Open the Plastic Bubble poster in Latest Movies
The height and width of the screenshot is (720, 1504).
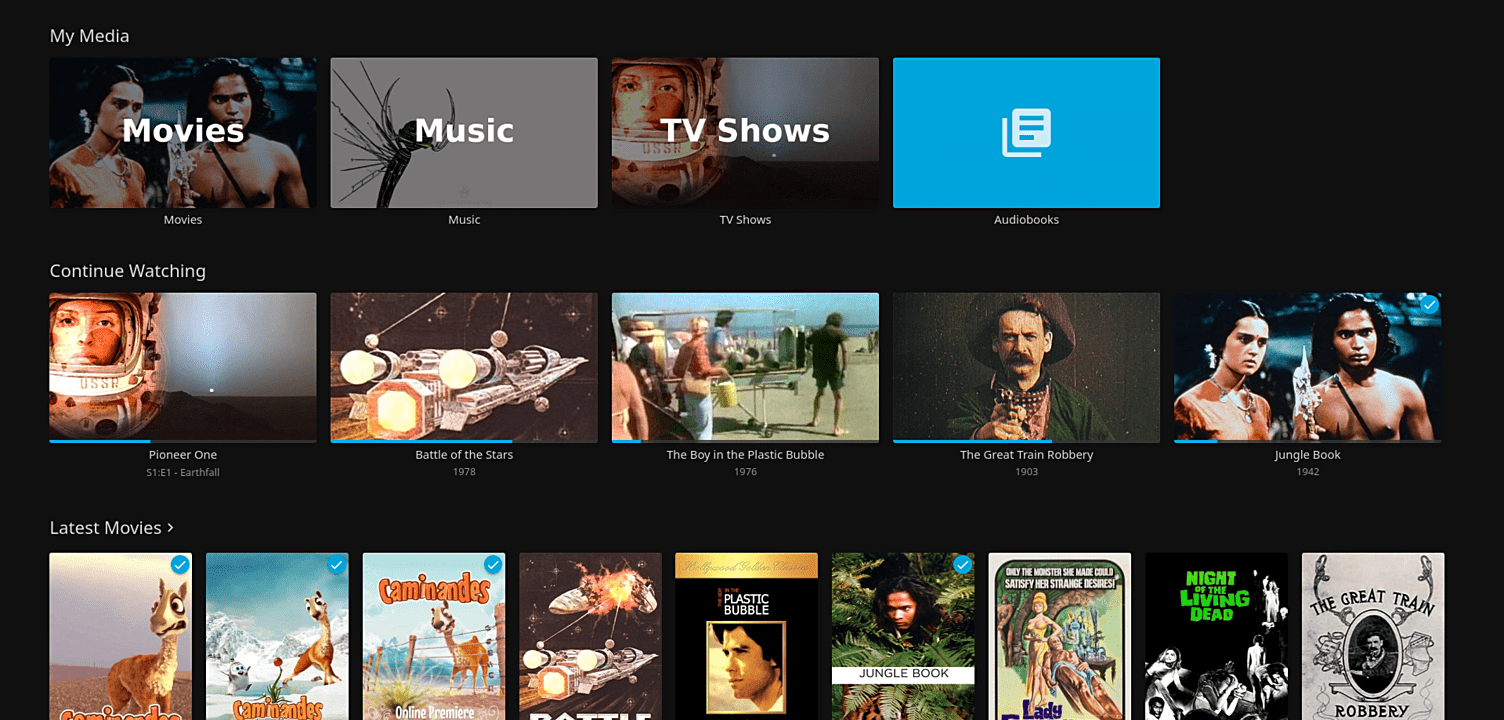pos(746,636)
